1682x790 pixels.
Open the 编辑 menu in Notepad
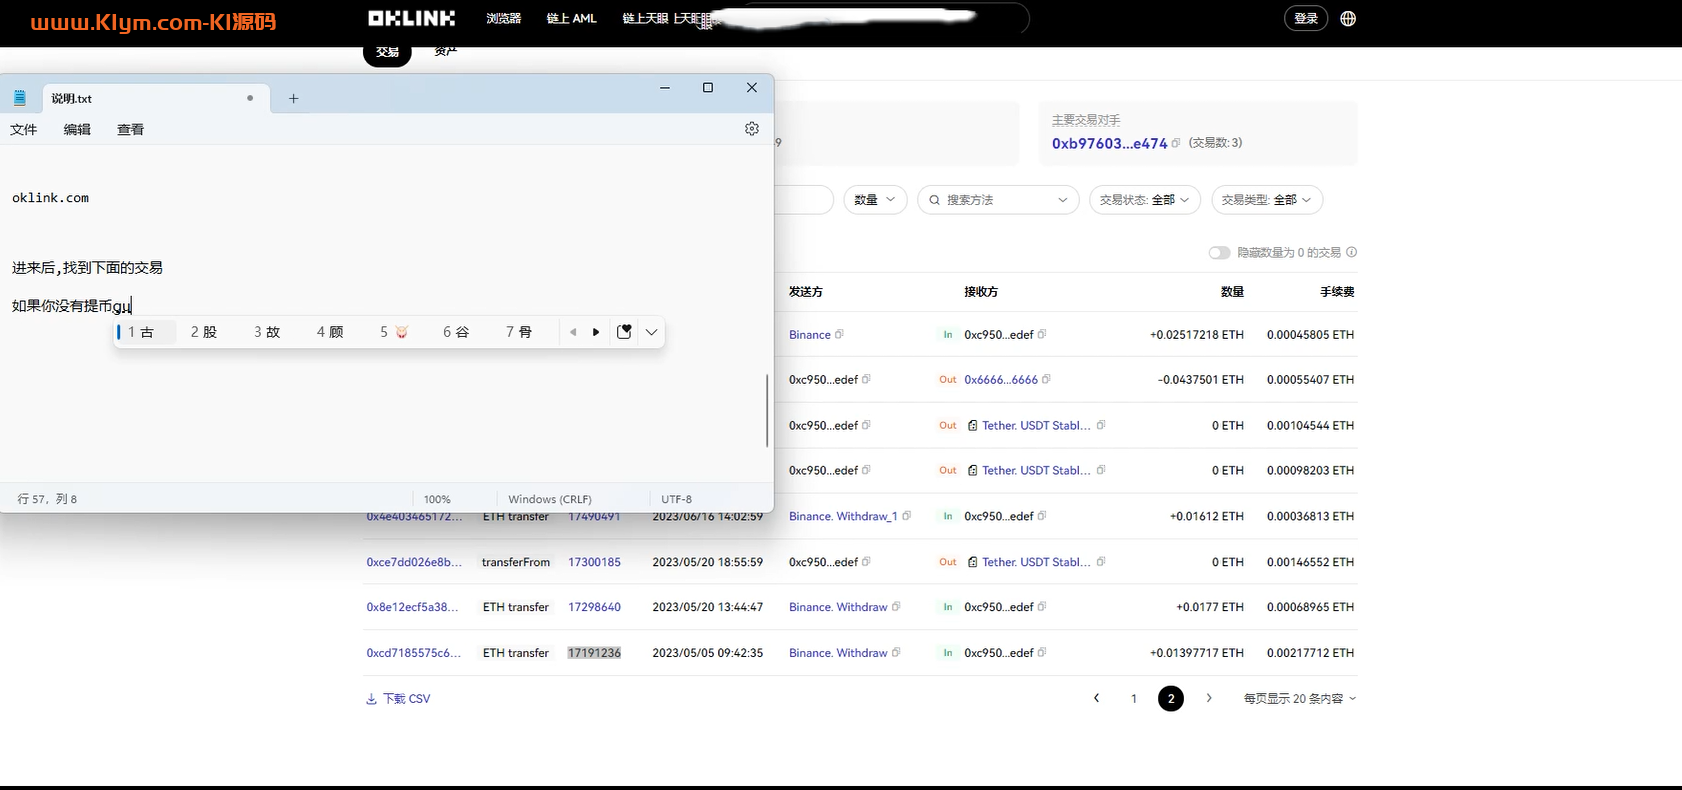77,129
